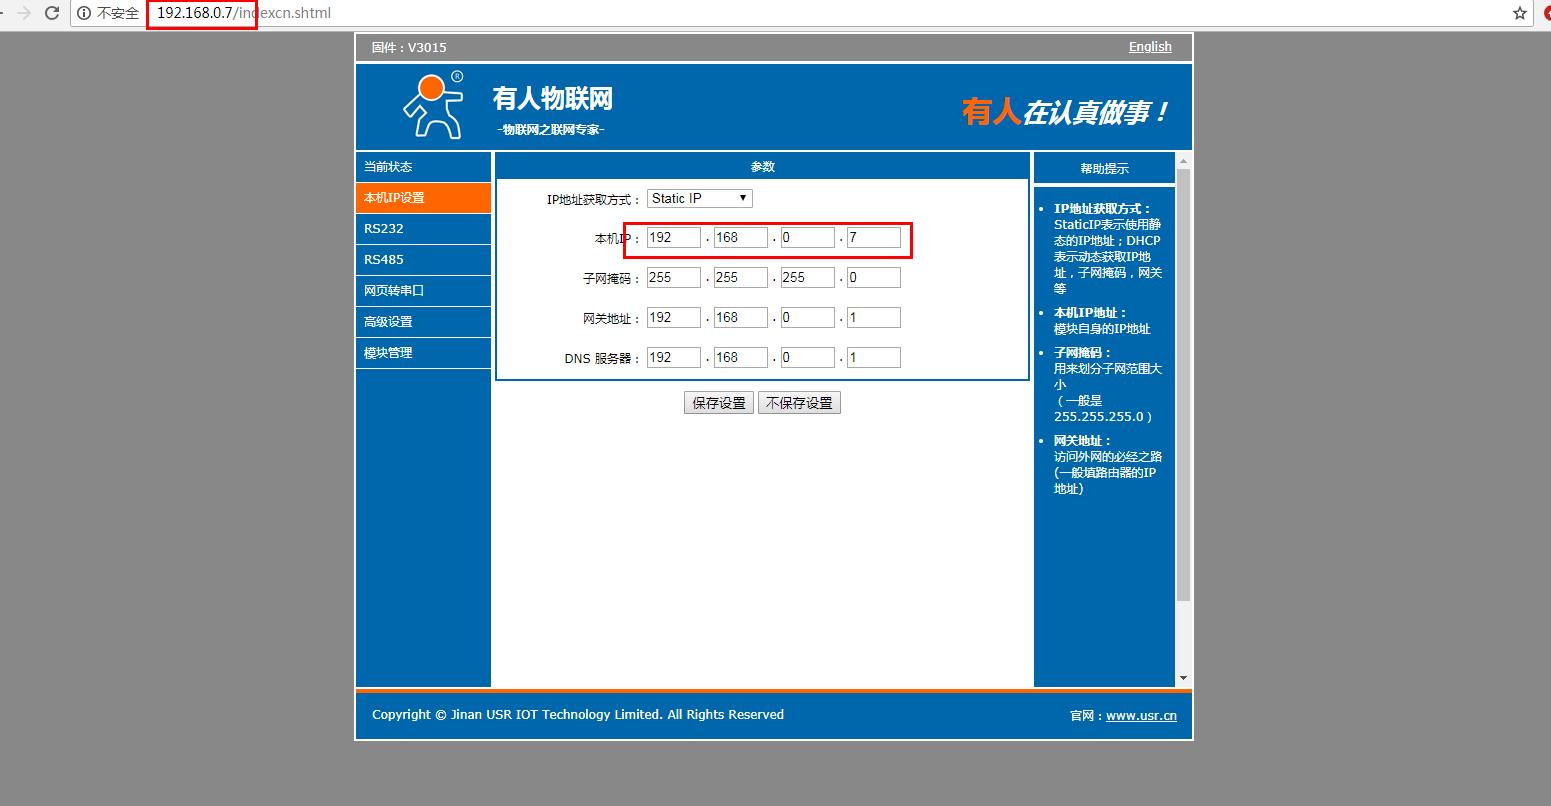Edit the first octet of 网关地址
The height and width of the screenshot is (806, 1551).
pyautogui.click(x=674, y=318)
